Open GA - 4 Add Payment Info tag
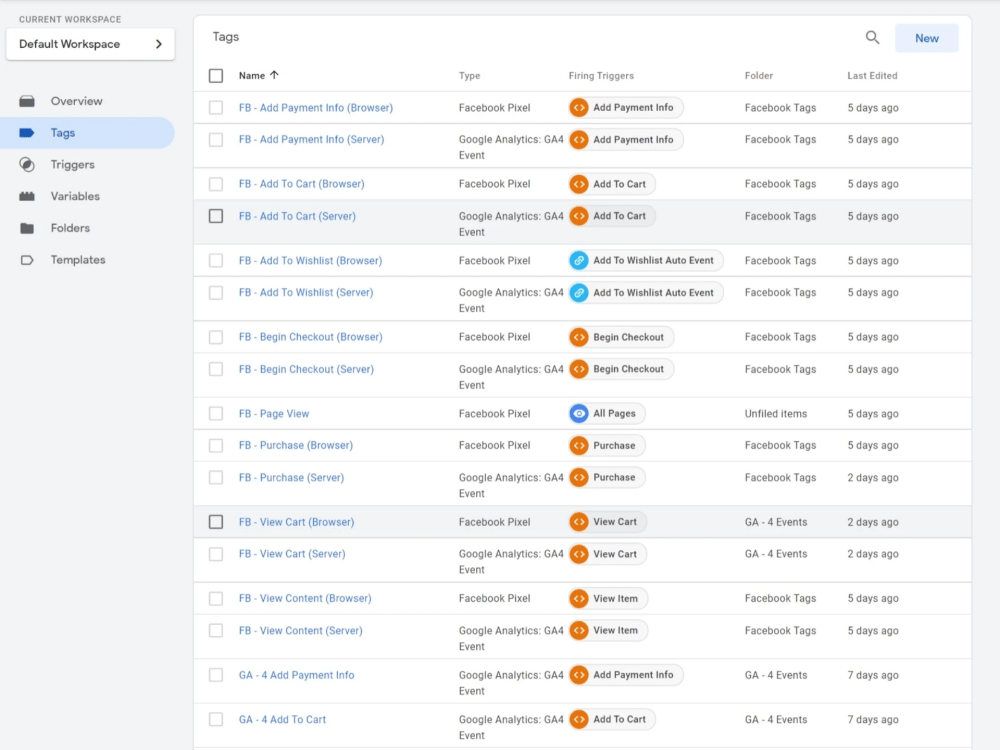Viewport: 1000px width, 750px height. pyautogui.click(x=297, y=675)
